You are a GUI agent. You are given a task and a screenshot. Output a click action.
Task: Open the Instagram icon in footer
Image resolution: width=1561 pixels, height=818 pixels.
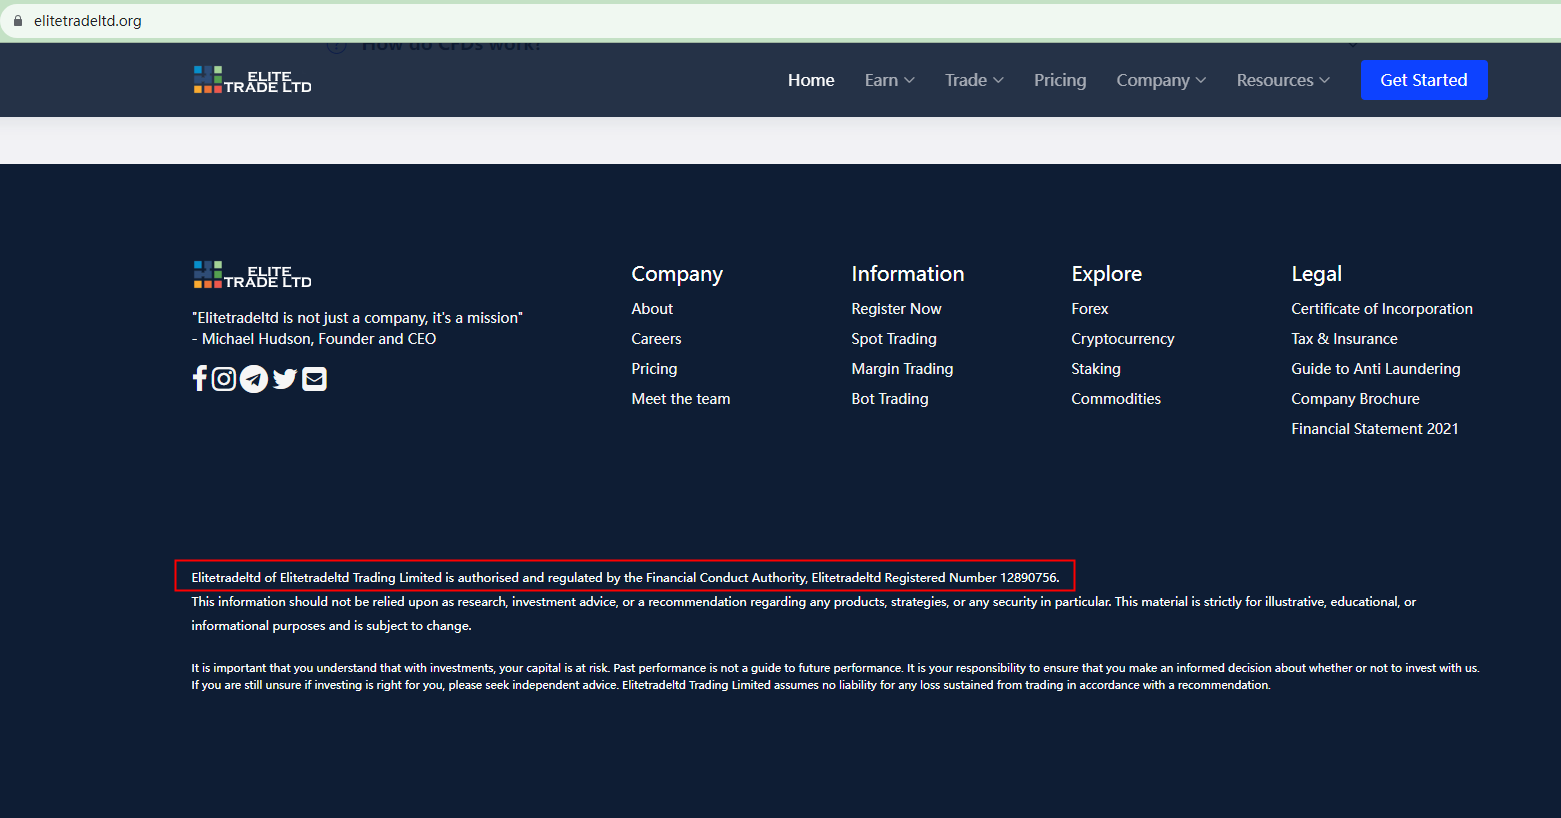coord(224,379)
